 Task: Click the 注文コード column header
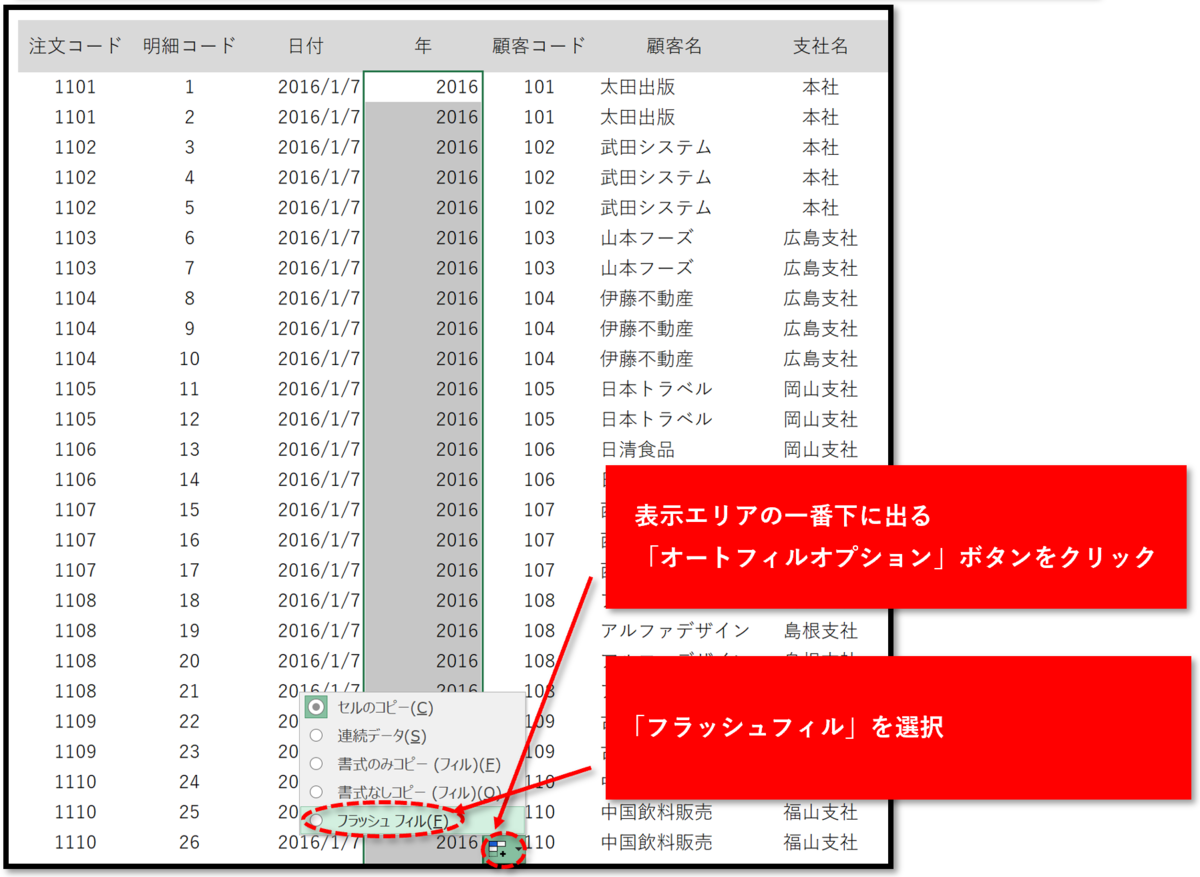(x=75, y=45)
